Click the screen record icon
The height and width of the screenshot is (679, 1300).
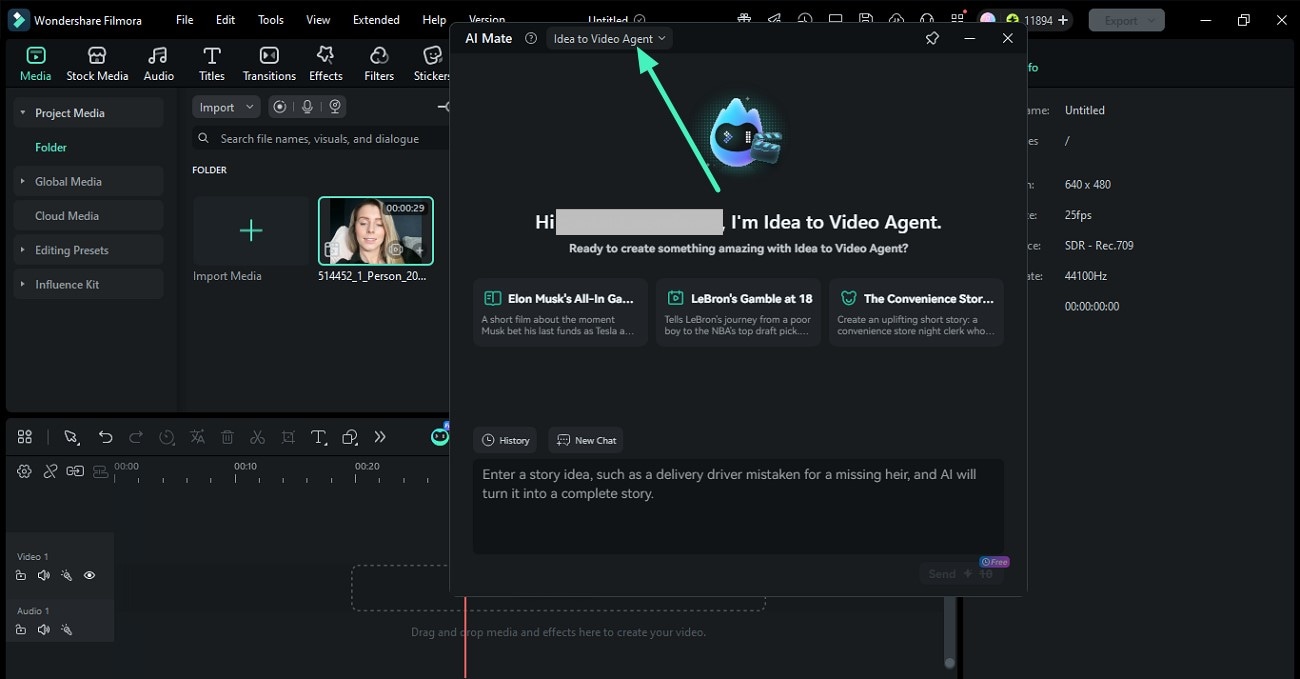pos(280,107)
